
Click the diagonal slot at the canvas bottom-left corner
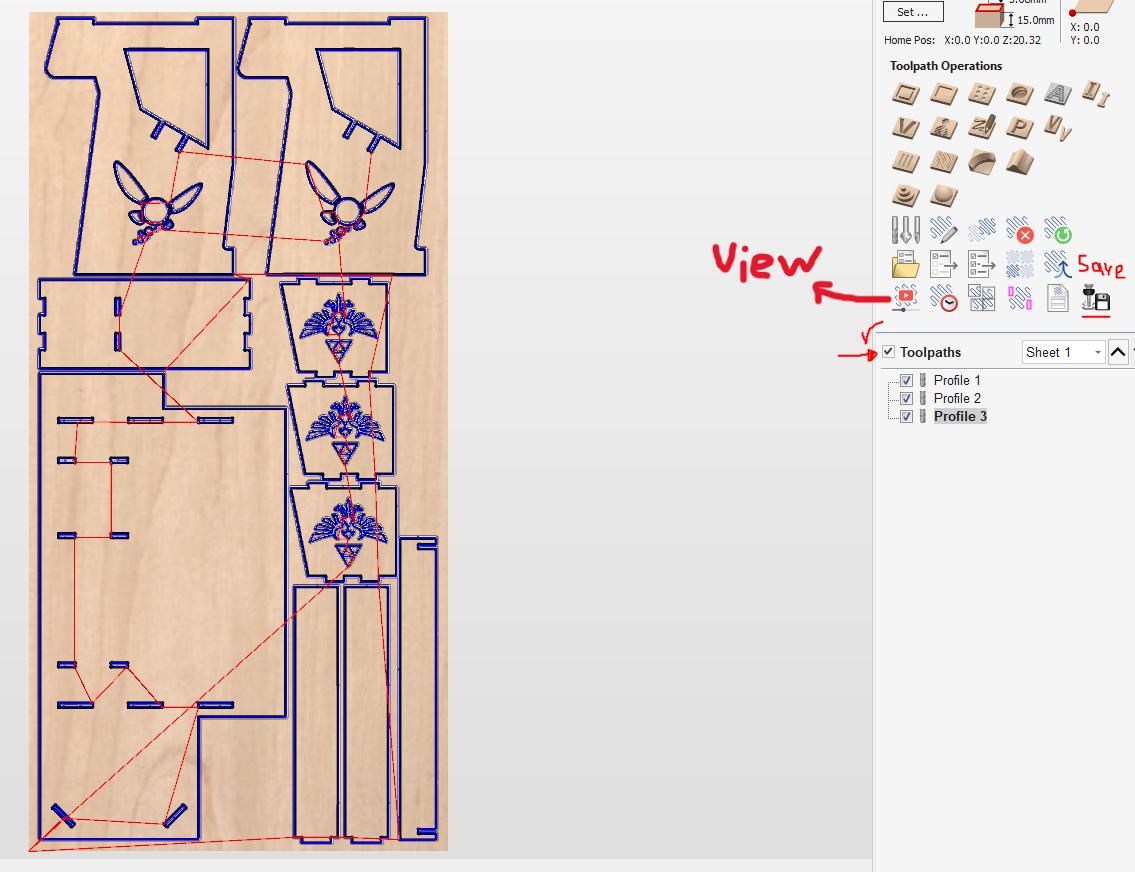[63, 816]
